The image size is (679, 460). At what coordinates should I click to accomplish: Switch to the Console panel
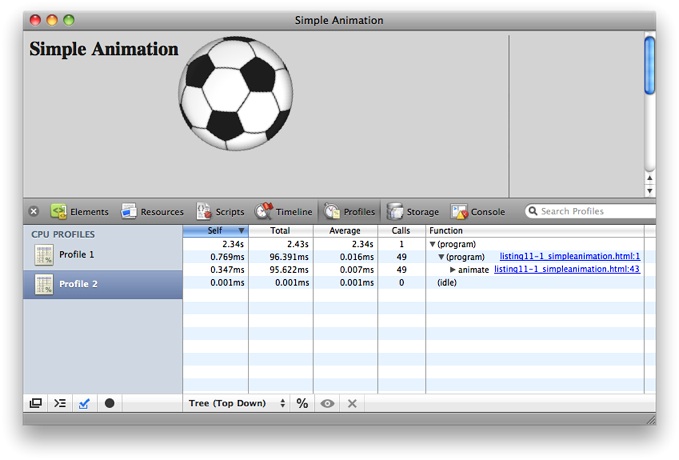coord(478,212)
